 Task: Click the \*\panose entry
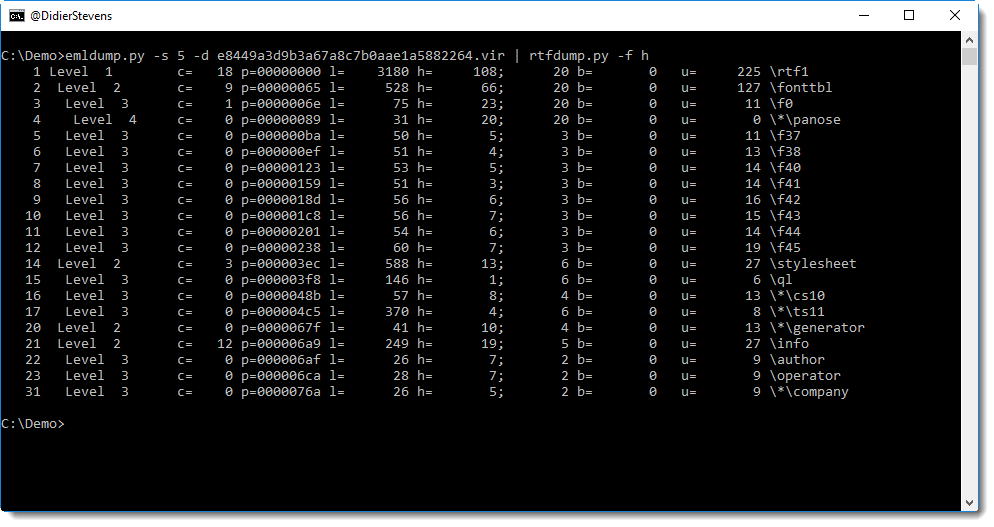[x=805, y=120]
